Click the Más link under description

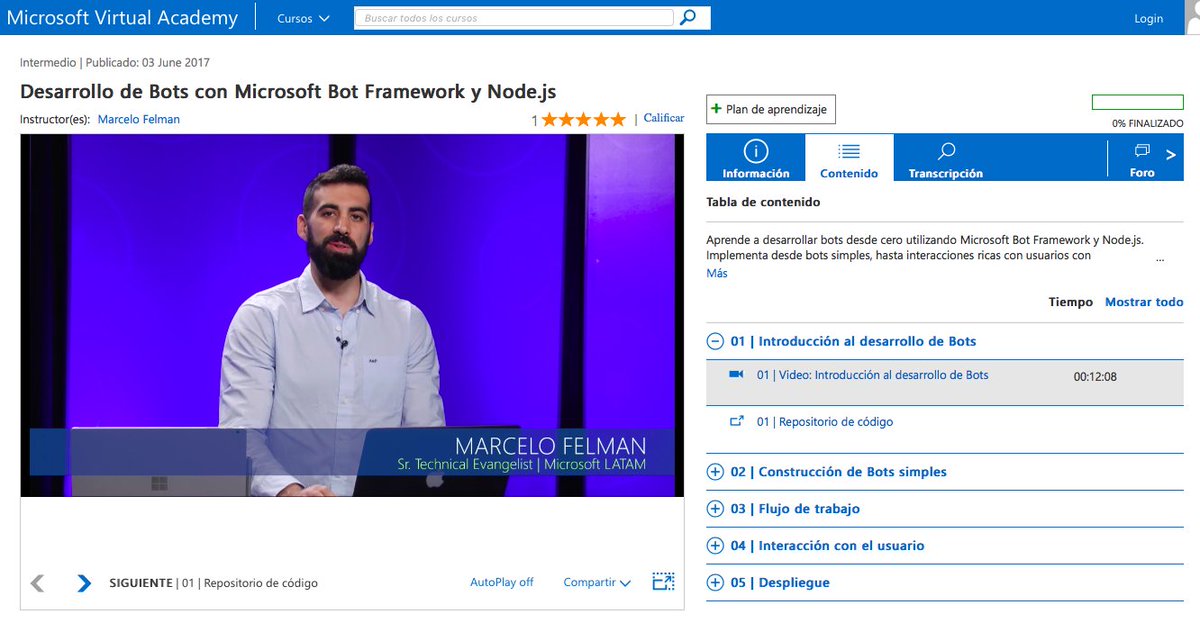point(717,273)
